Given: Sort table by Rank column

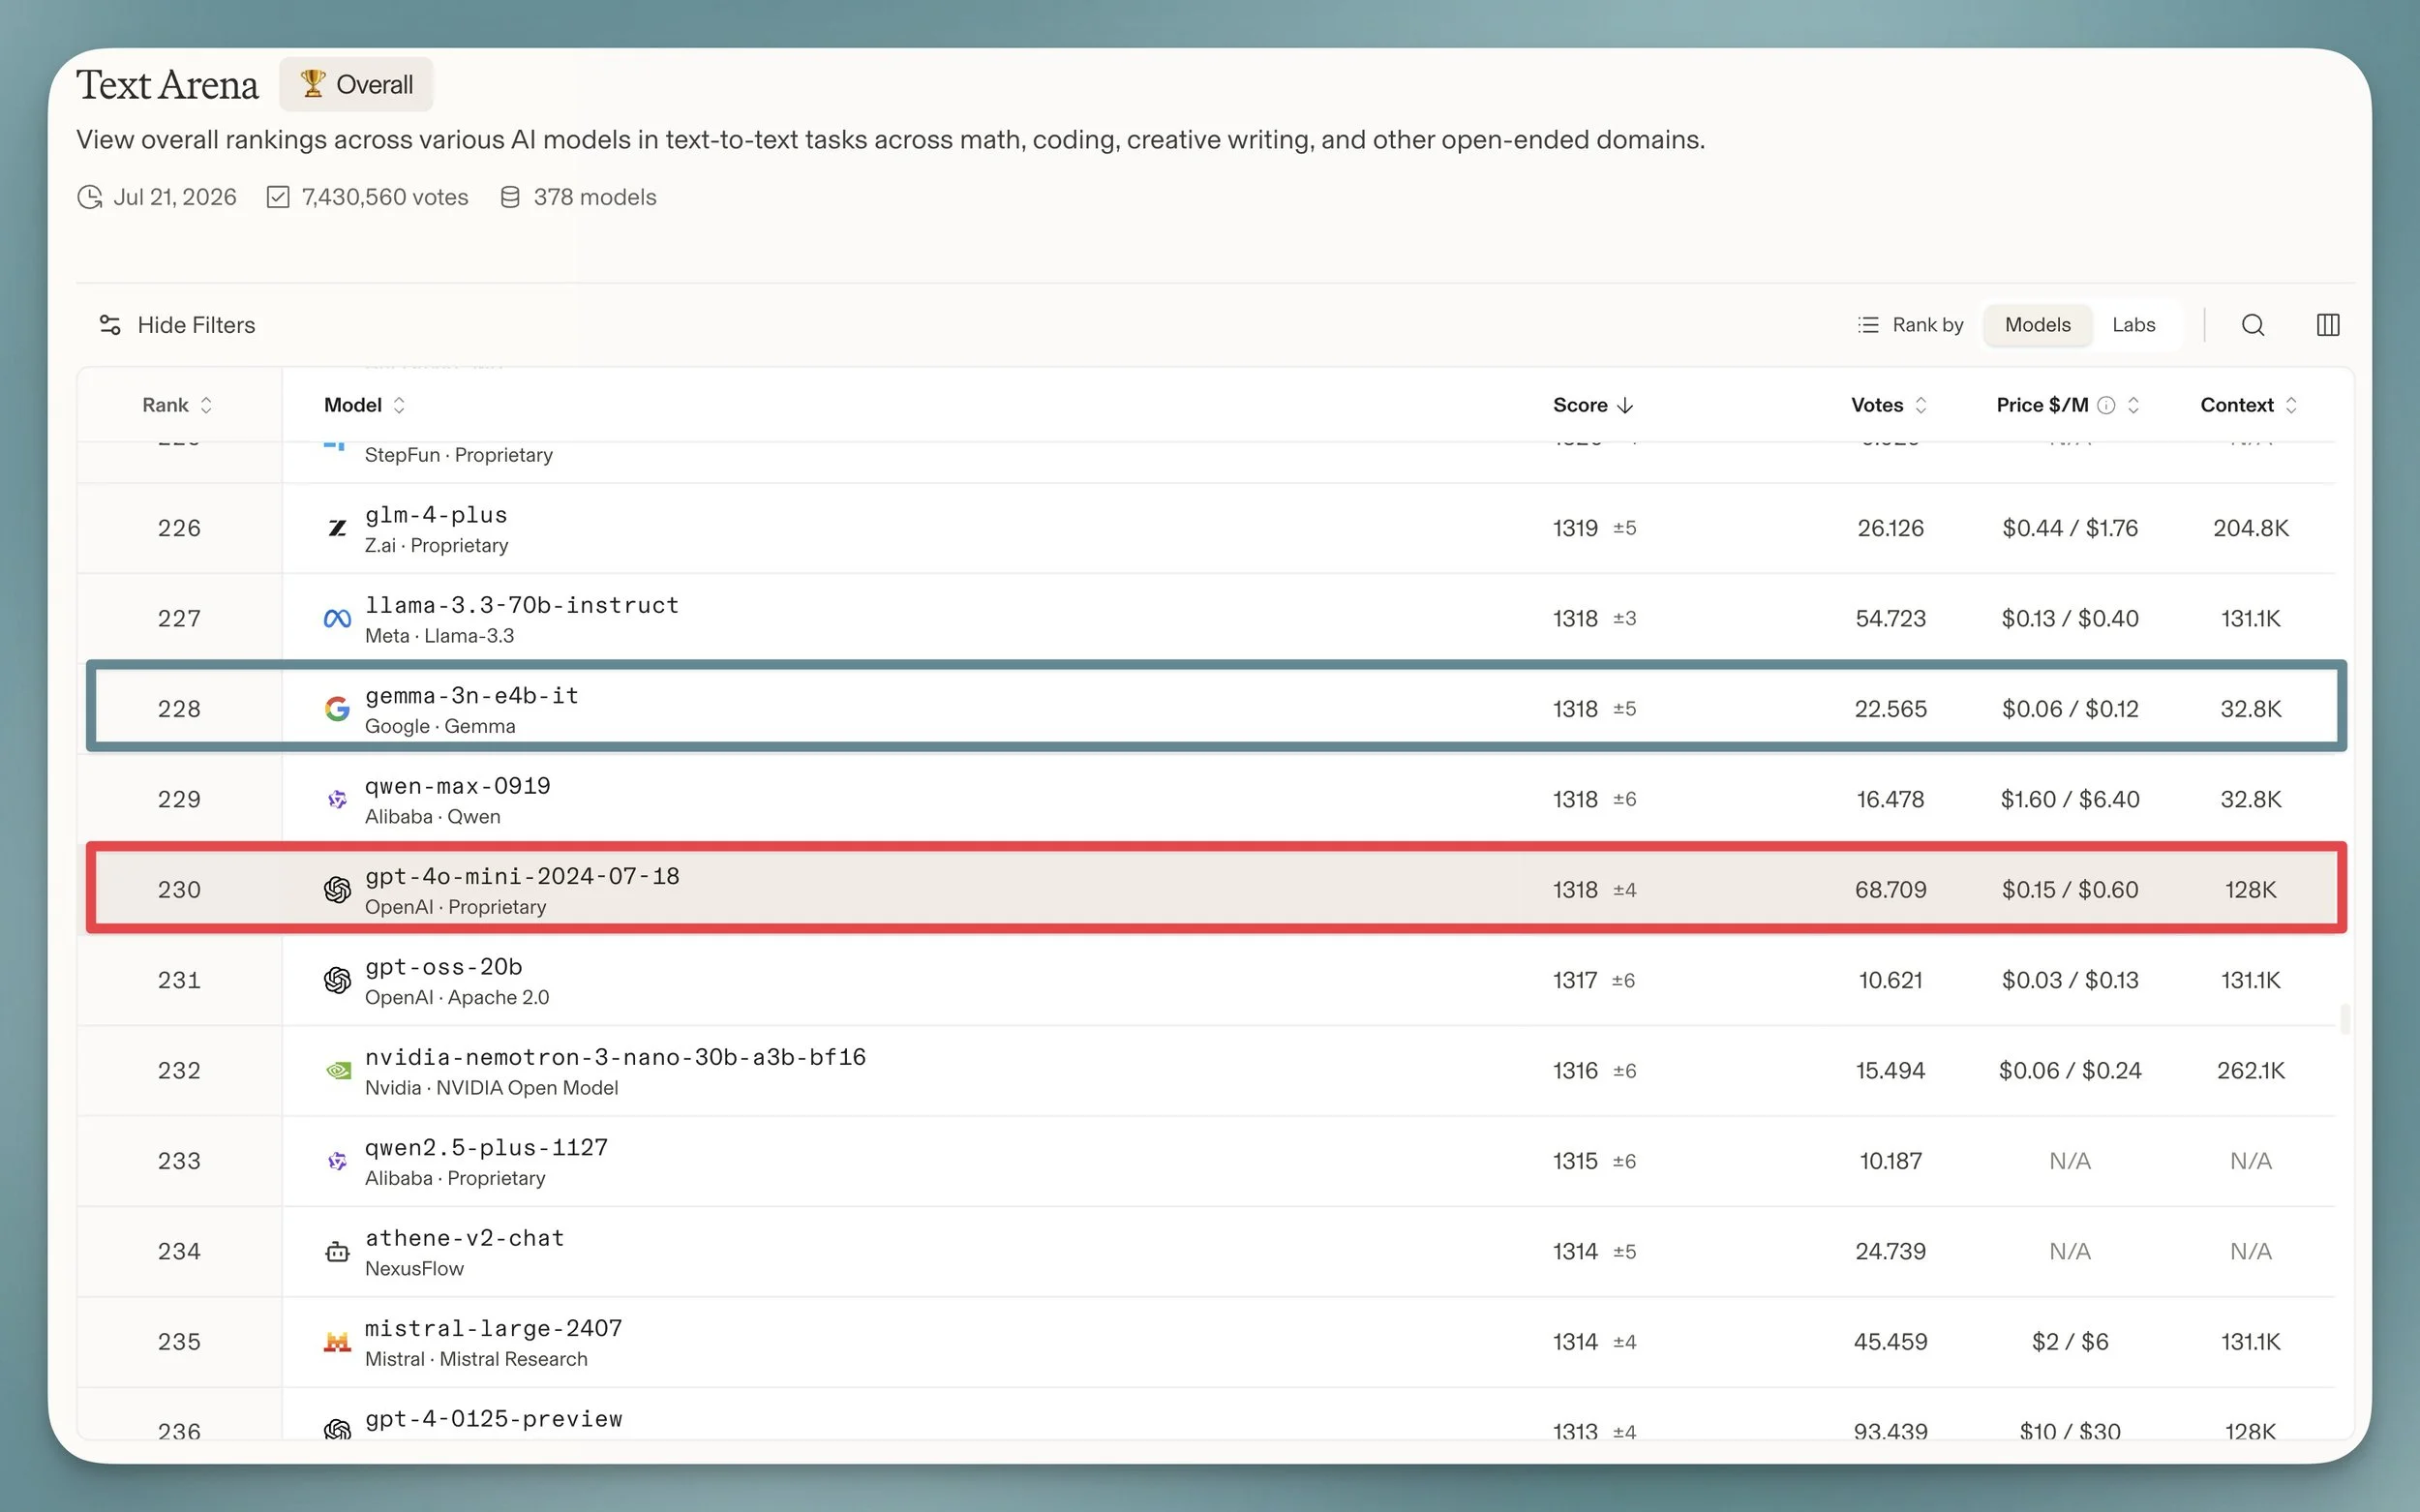Looking at the screenshot, I should click(177, 405).
